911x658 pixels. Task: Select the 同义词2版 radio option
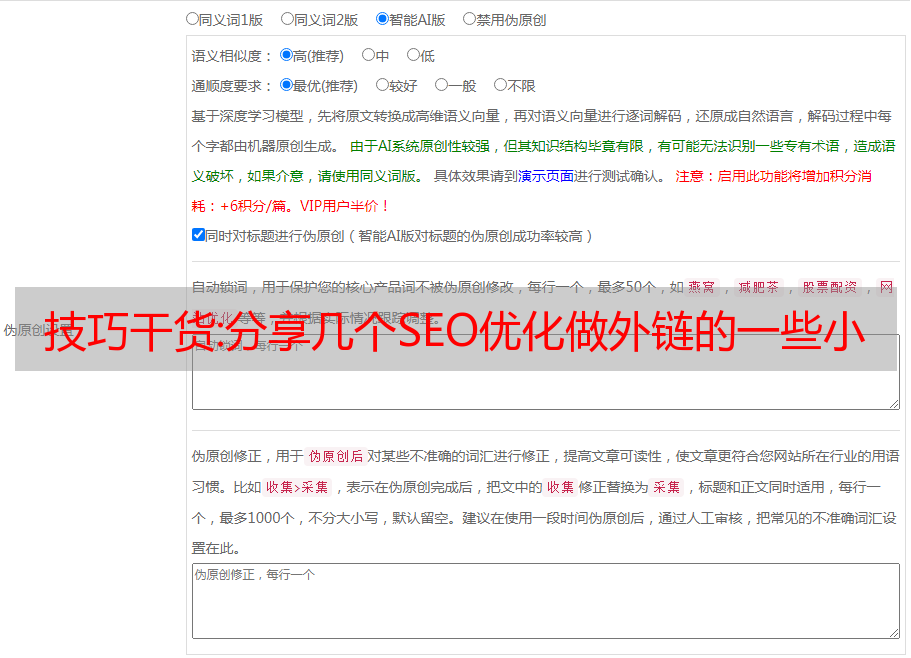point(288,19)
